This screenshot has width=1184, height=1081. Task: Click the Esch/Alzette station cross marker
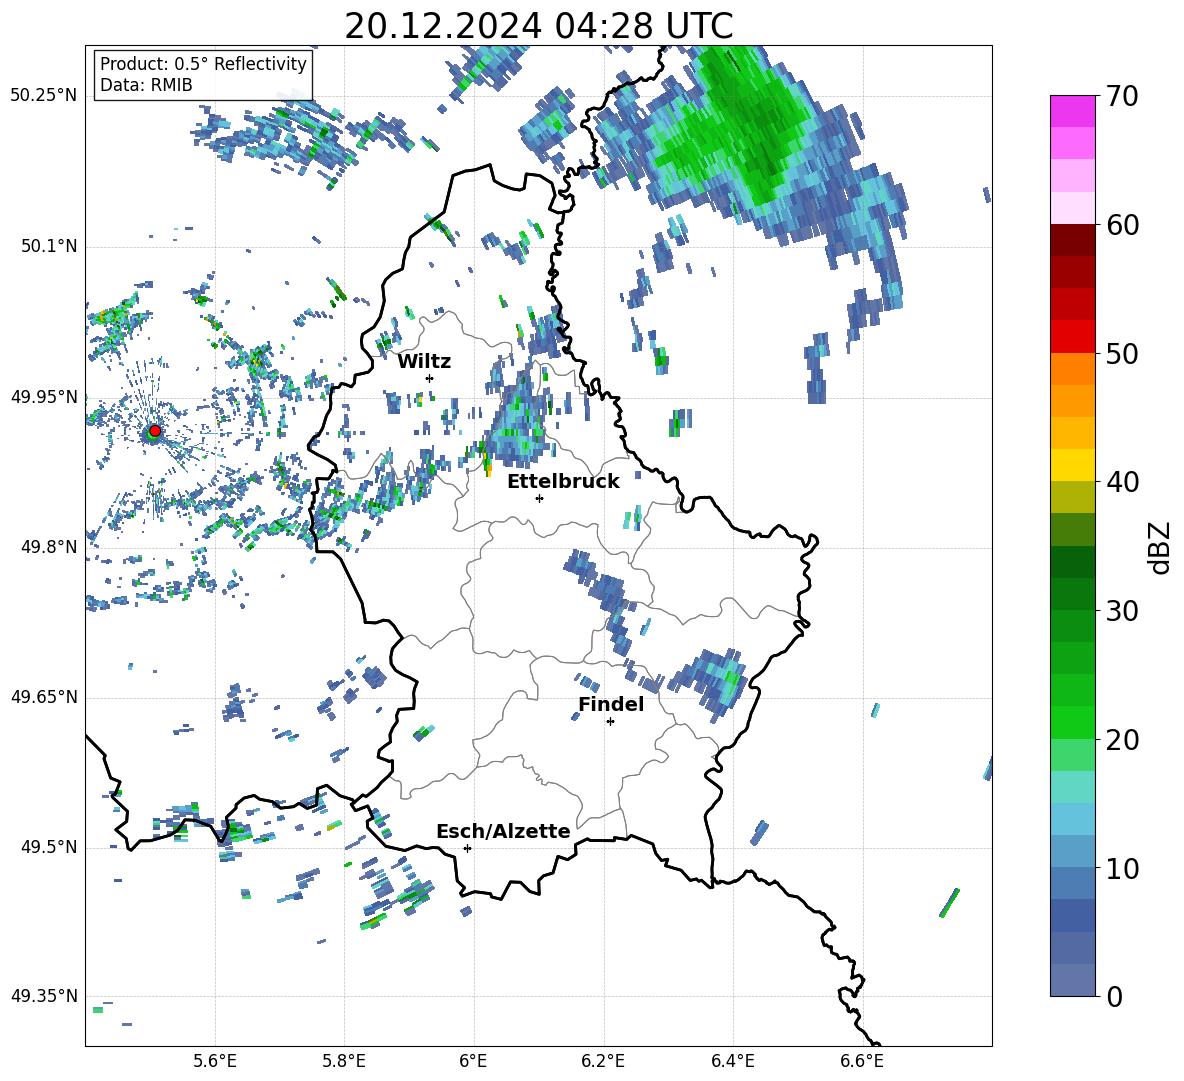467,848
